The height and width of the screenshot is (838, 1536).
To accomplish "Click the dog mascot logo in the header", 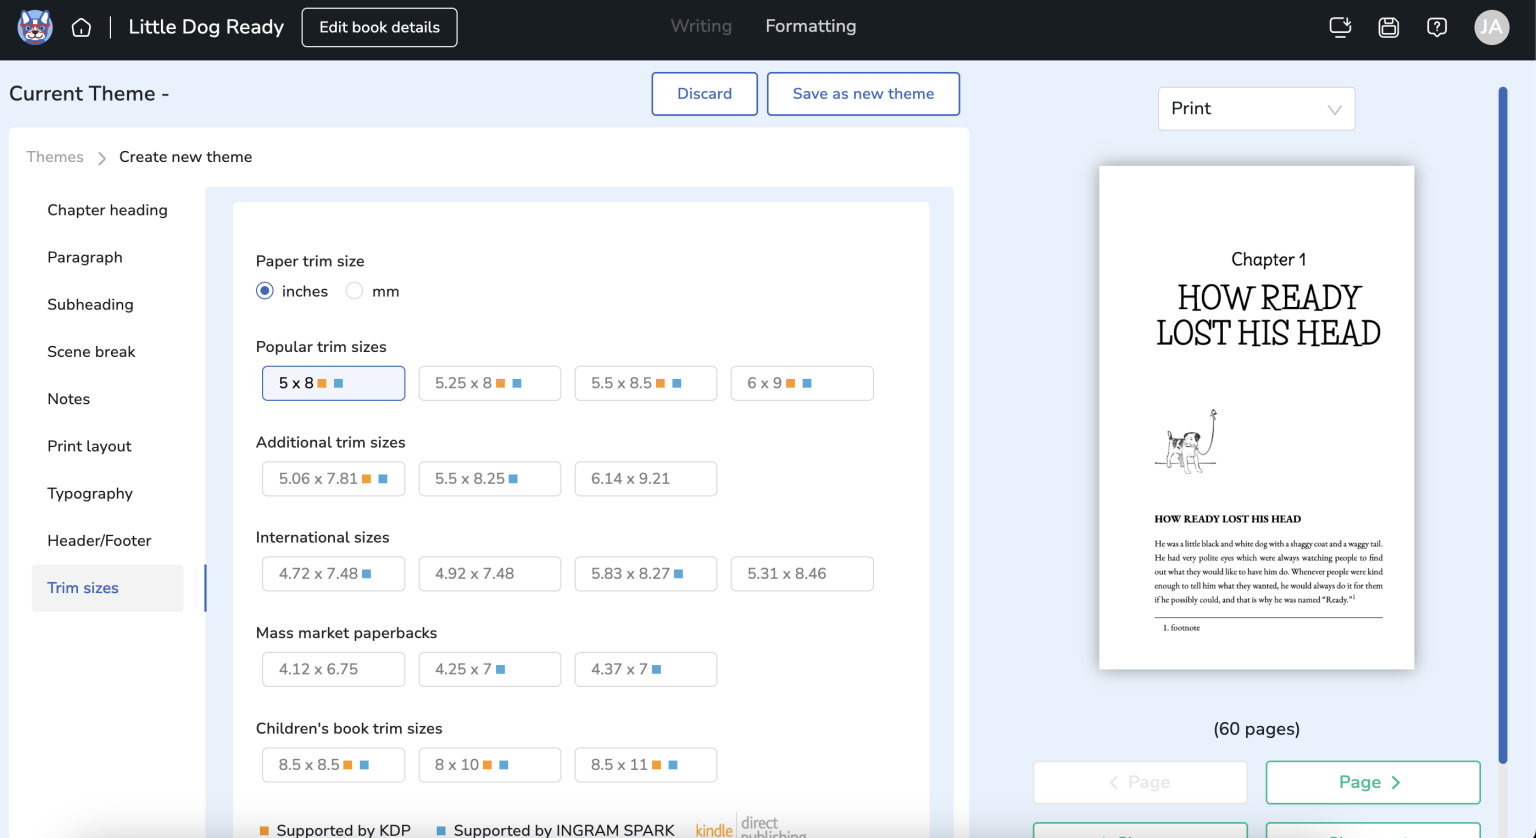I will 34,27.
